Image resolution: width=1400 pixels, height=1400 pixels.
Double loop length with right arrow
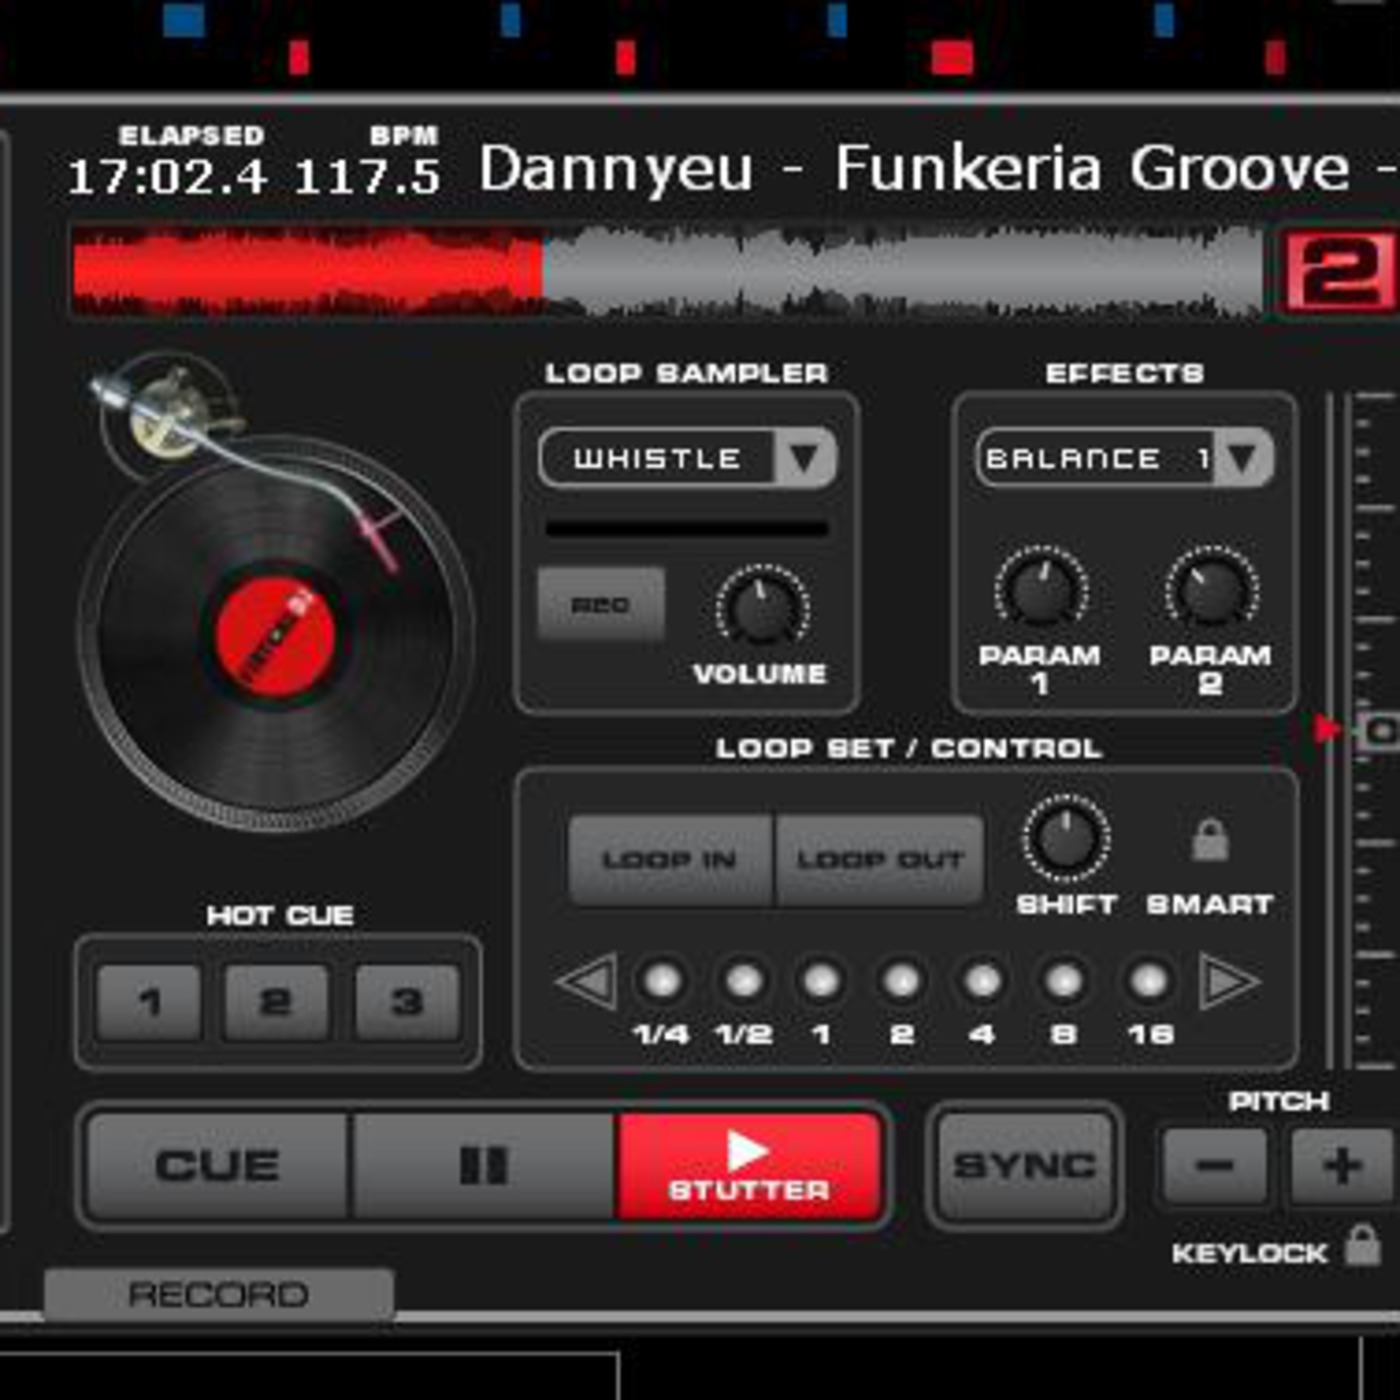pos(1229,982)
